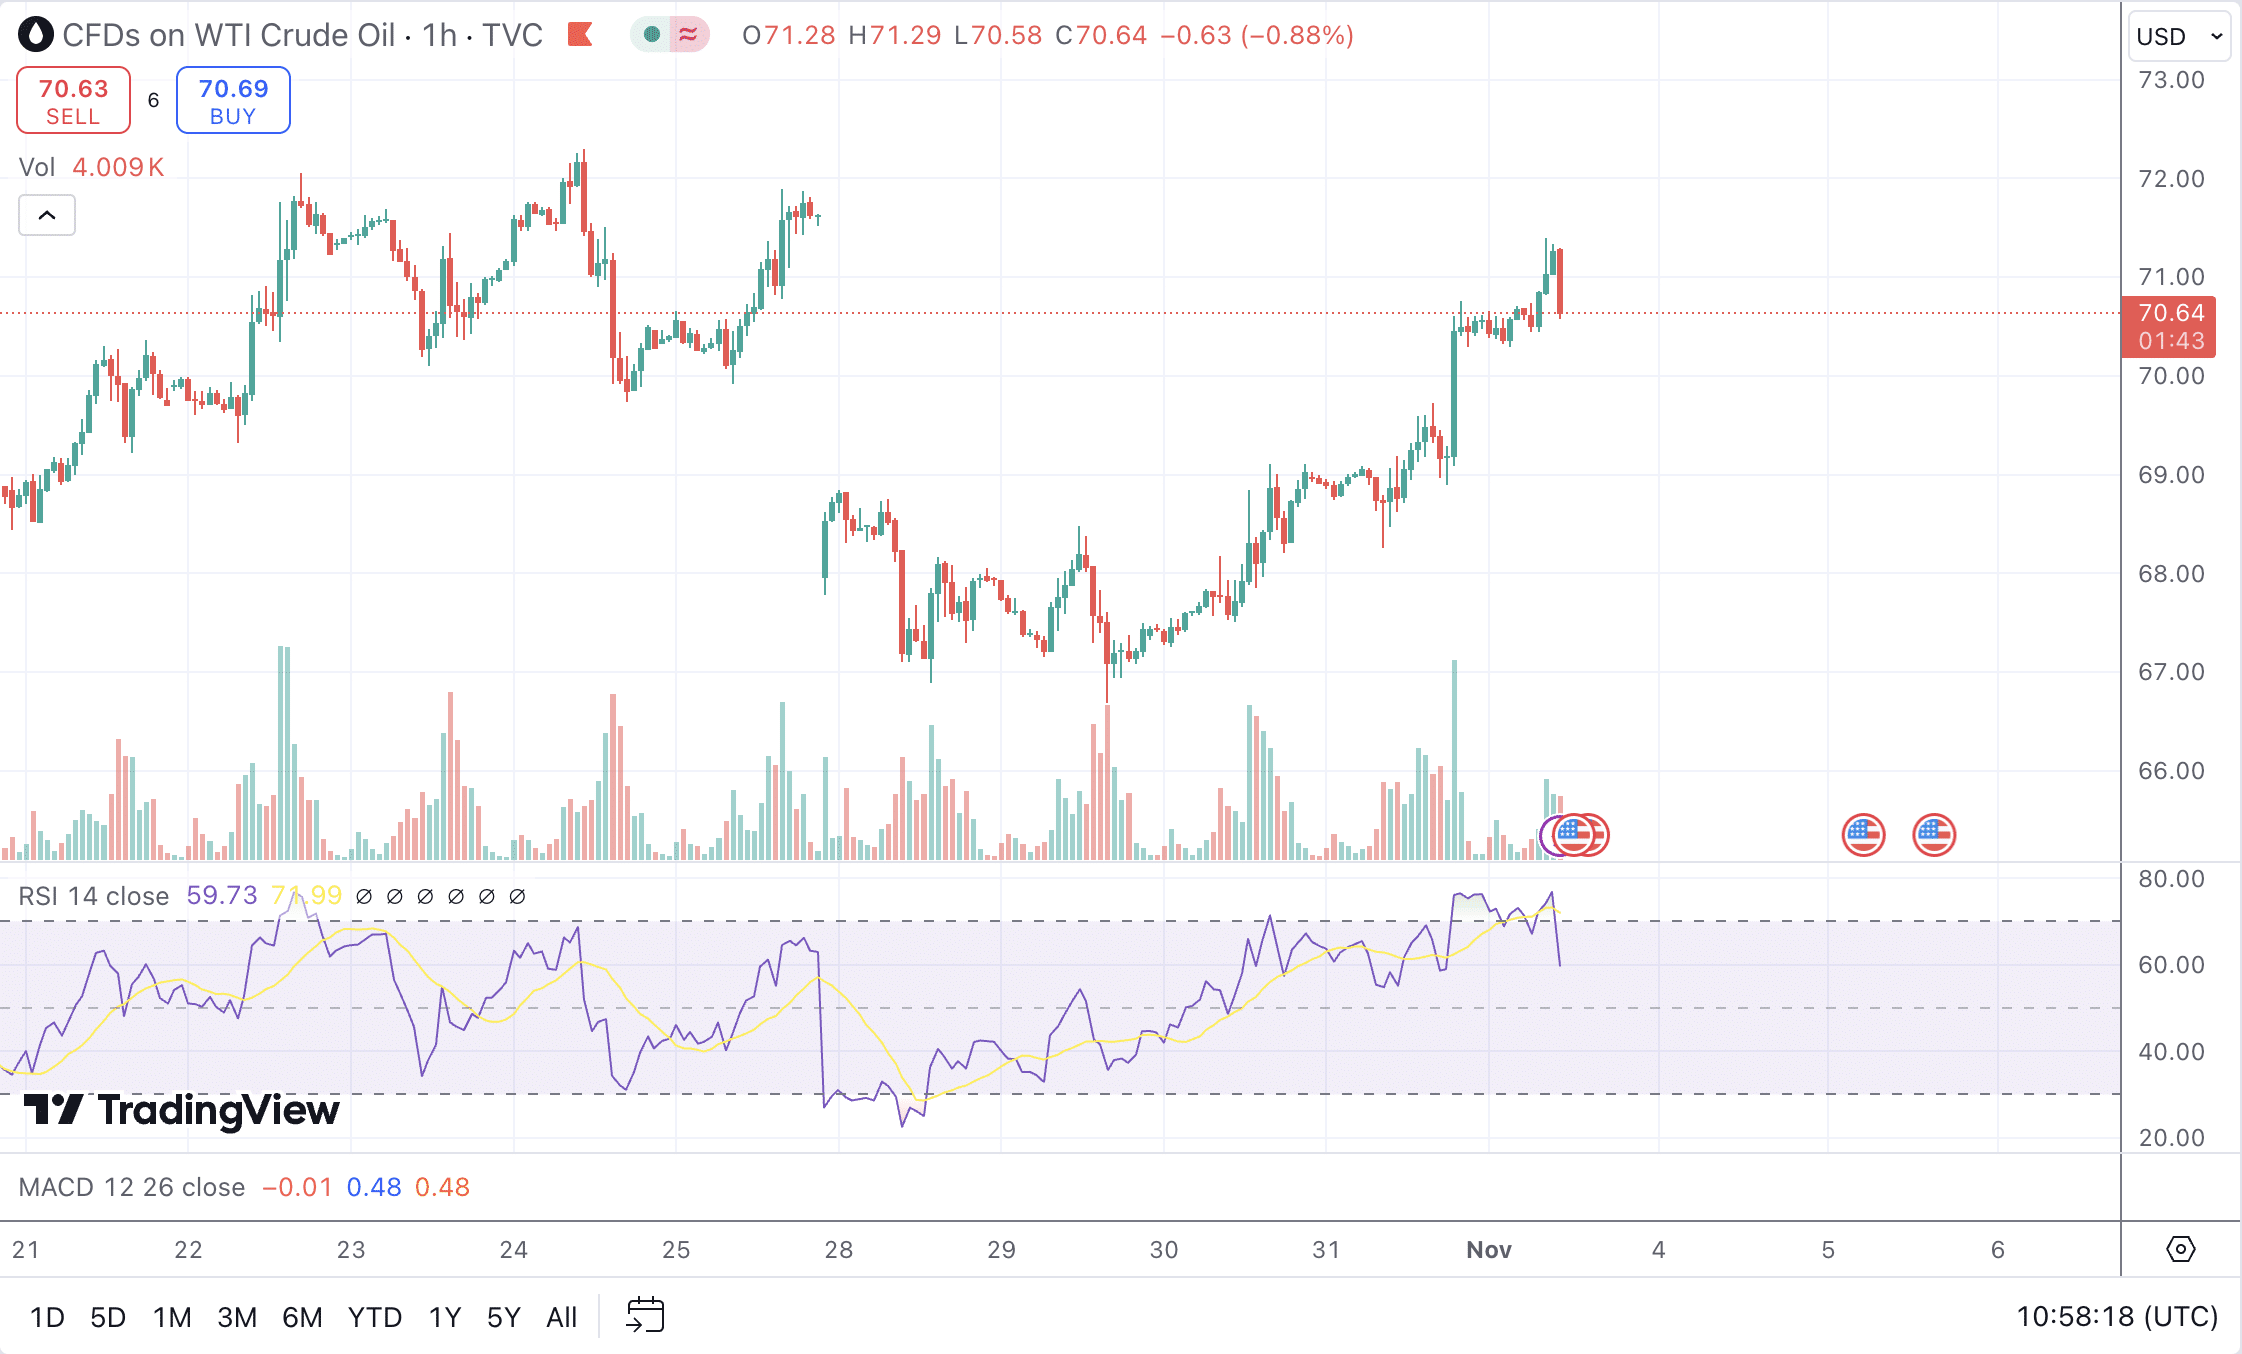
Task: Select the 5Y time range
Action: (x=504, y=1317)
